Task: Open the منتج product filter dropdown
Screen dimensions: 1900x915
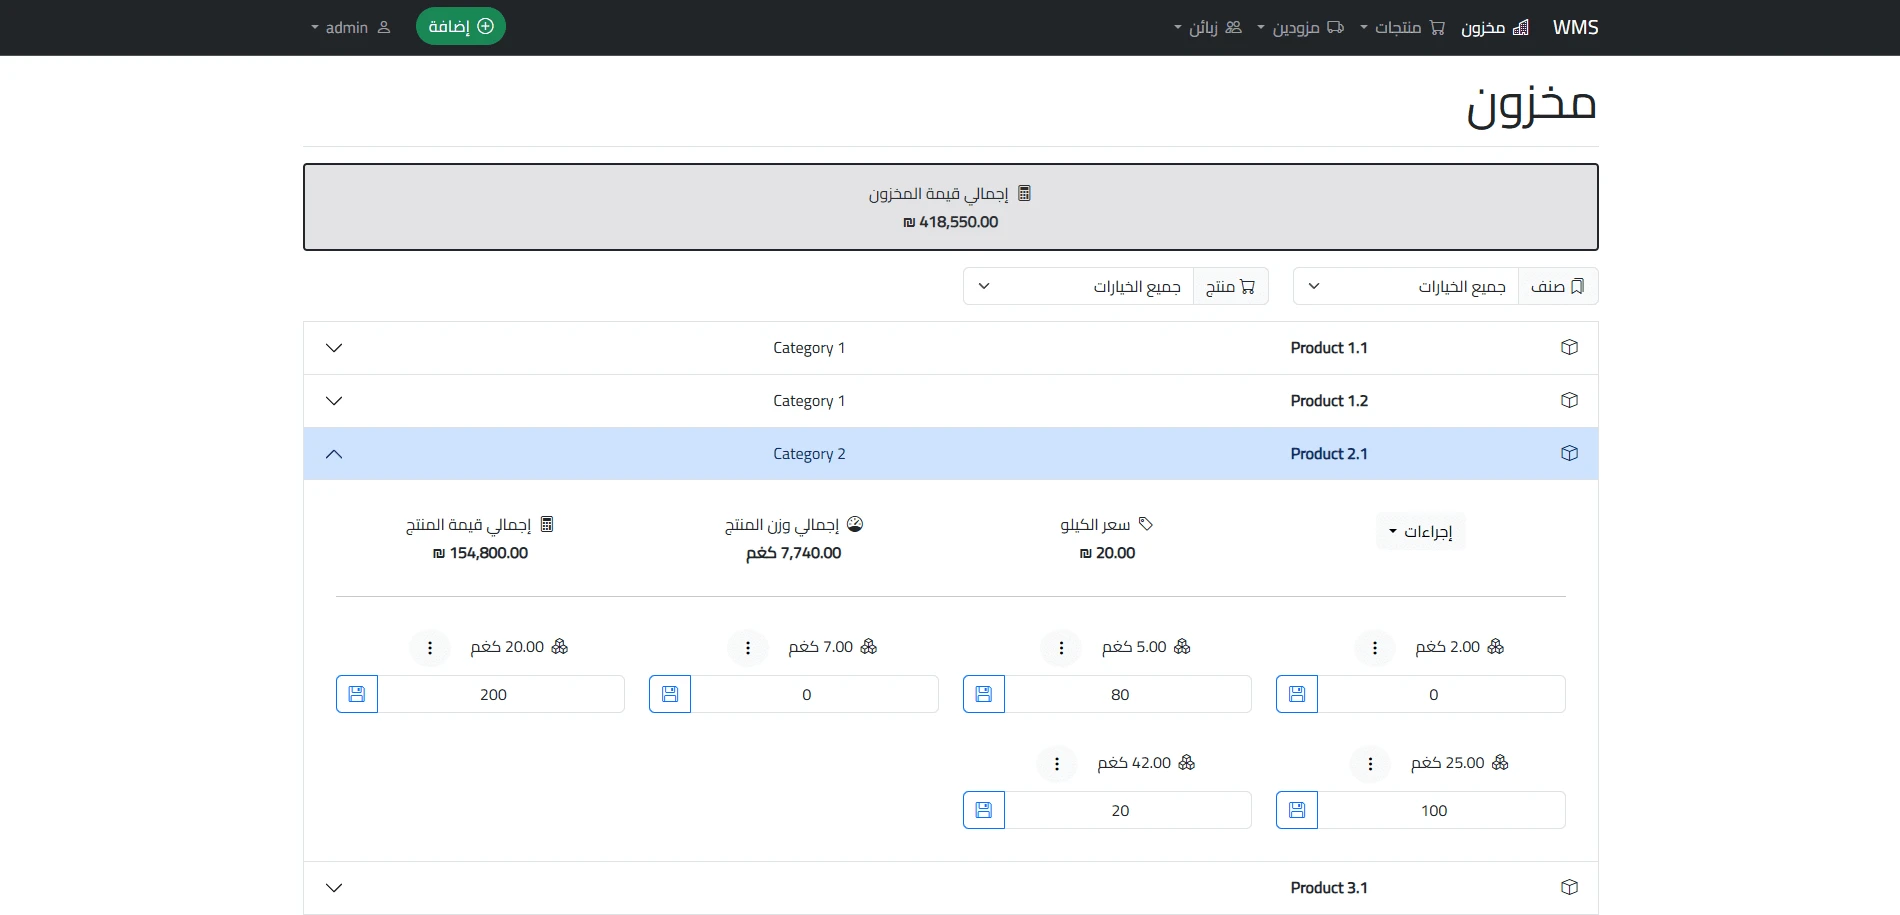Action: tap(1079, 286)
